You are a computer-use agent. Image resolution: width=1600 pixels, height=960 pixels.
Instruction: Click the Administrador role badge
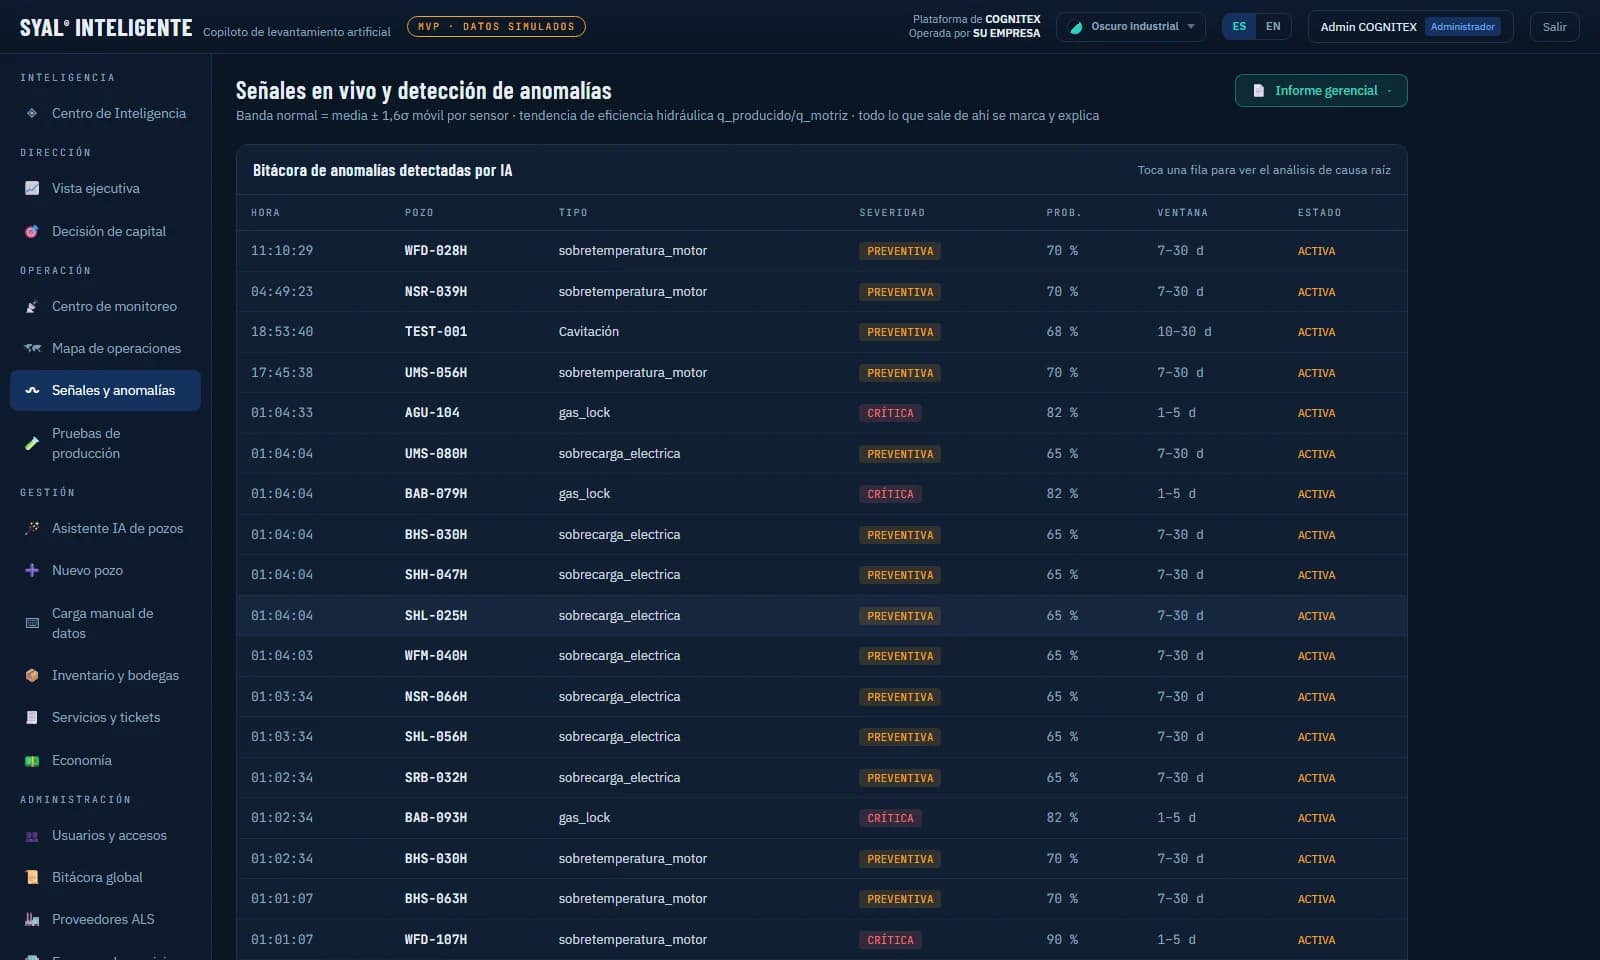[x=1462, y=27]
